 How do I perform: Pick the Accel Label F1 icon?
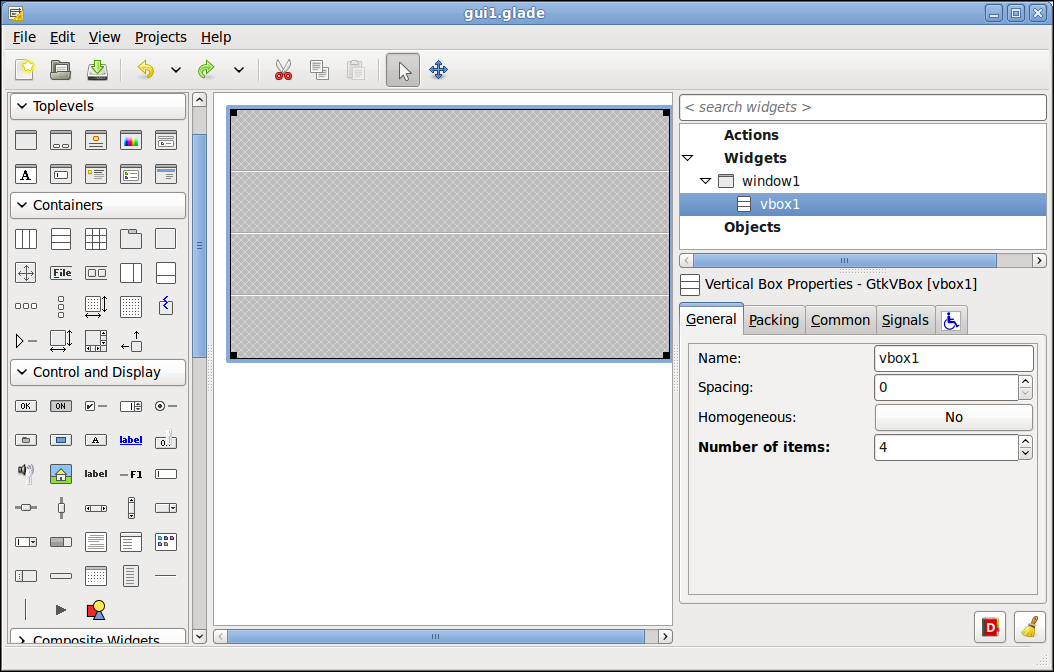131,474
